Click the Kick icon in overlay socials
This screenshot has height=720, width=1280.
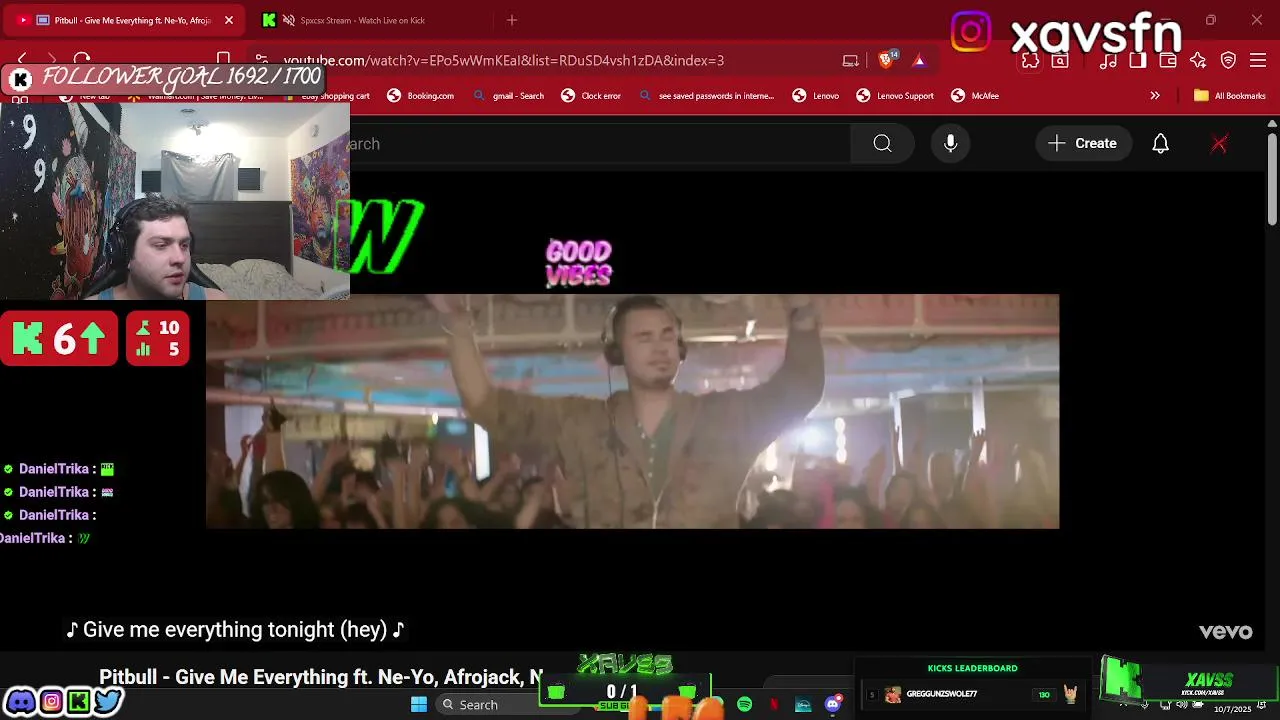[x=78, y=701]
